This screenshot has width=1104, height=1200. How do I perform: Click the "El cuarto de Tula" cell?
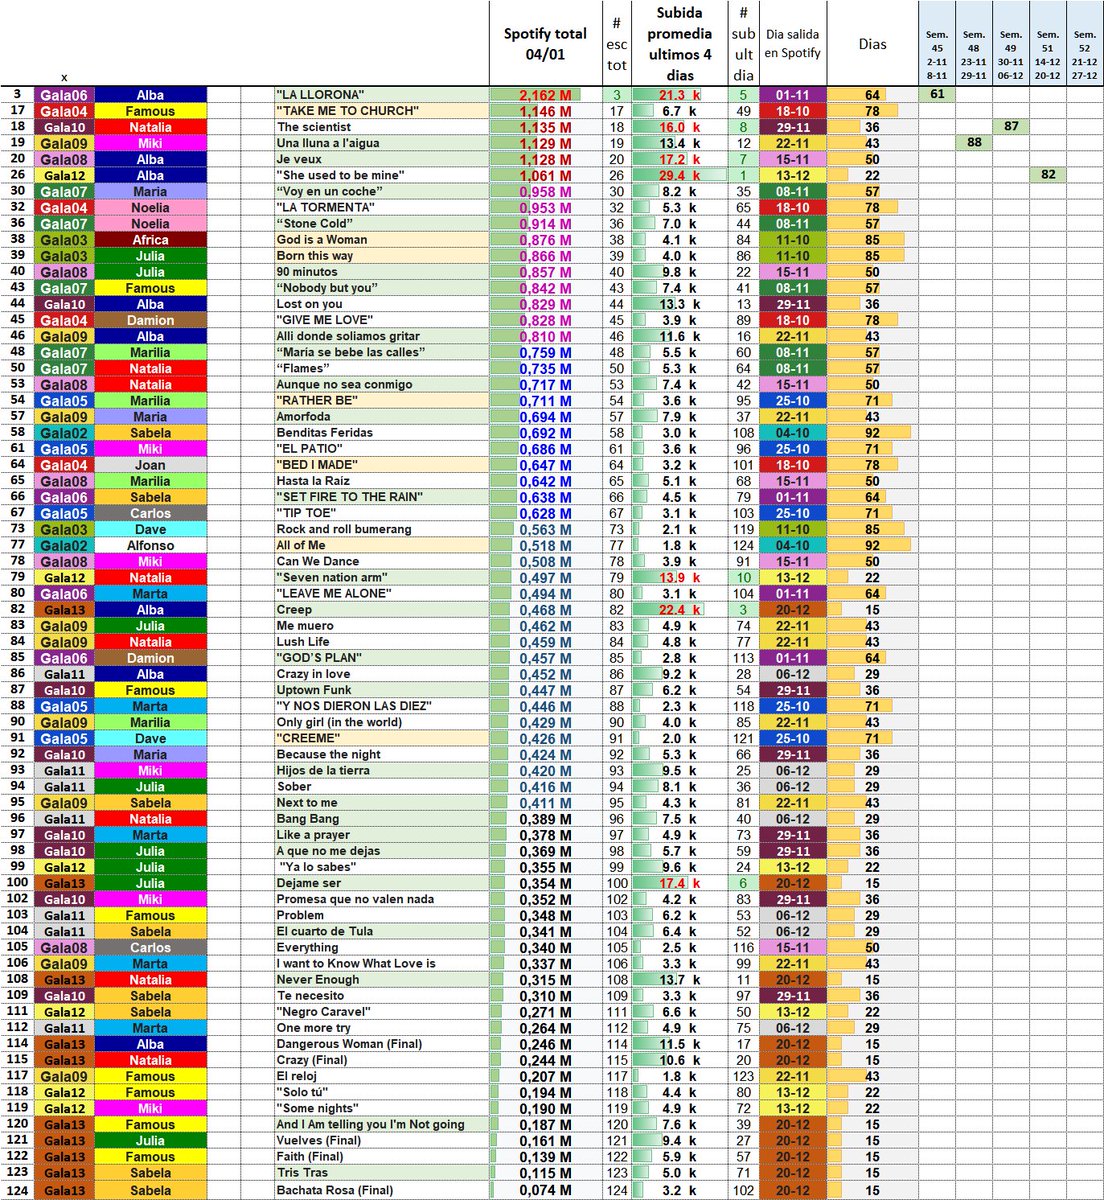tap(382, 931)
